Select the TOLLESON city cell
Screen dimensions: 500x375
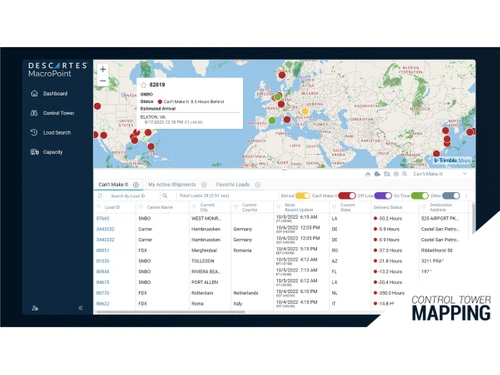(x=203, y=261)
